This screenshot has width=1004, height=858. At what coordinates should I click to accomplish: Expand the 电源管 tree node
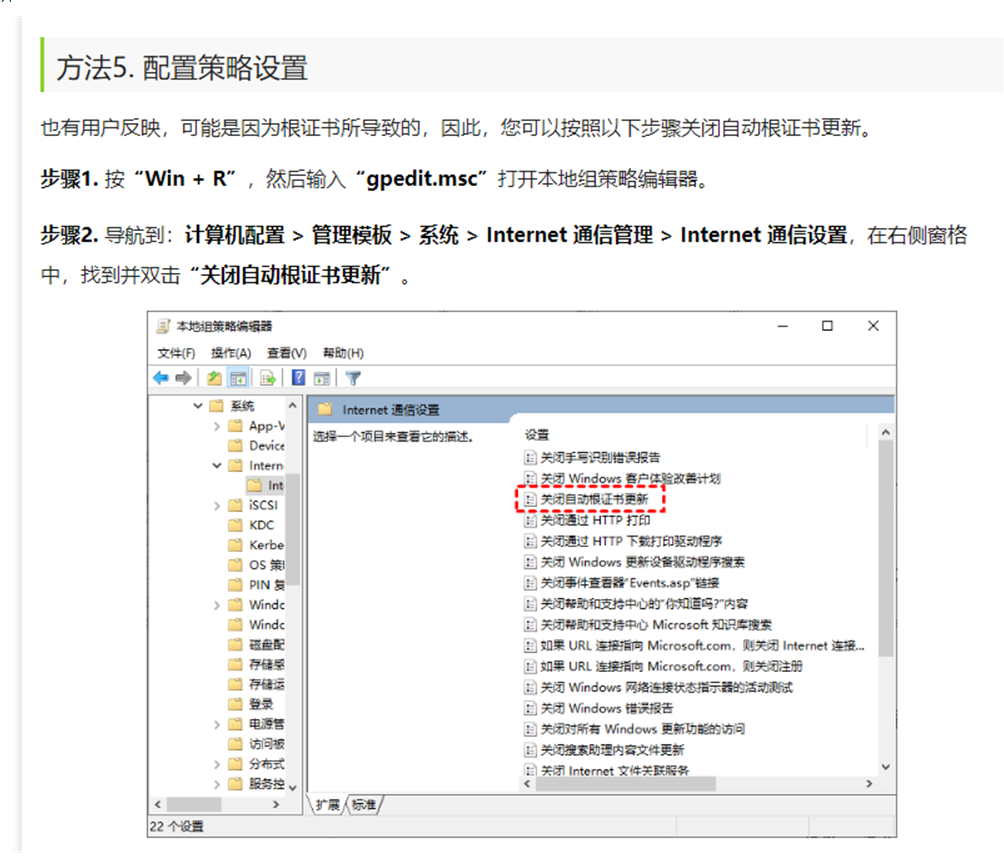(x=217, y=725)
